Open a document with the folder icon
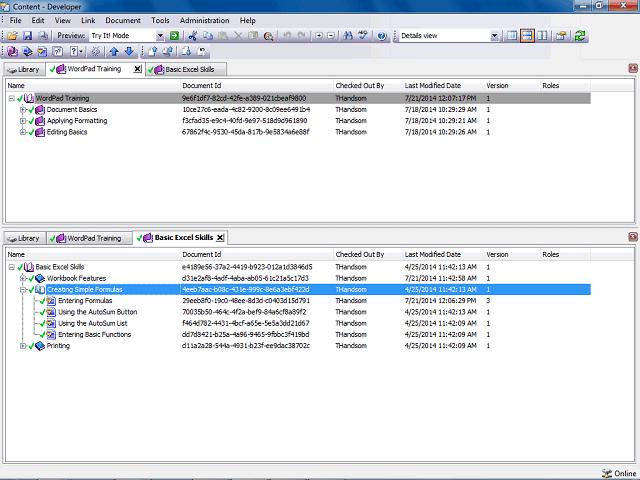Image resolution: width=640 pixels, height=480 pixels. pos(12,36)
